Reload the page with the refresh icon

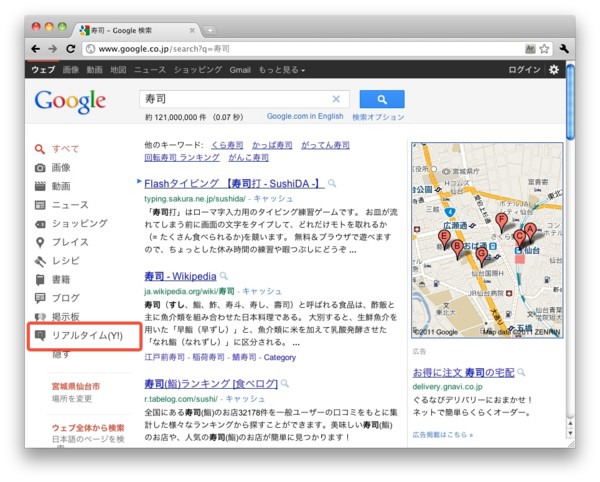pyautogui.click(x=70, y=49)
